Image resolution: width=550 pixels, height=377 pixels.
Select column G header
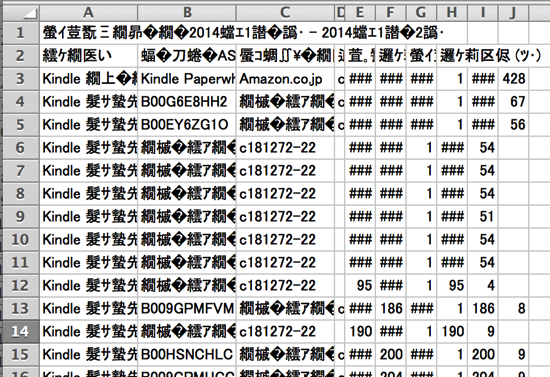(x=421, y=13)
